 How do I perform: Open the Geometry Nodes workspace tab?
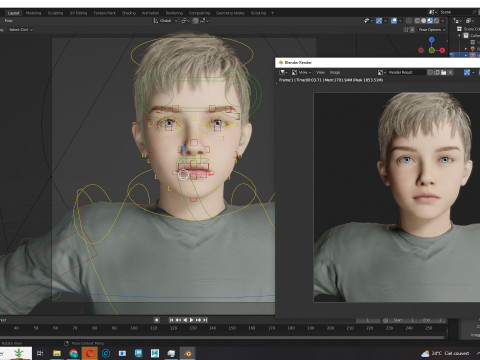[230, 13]
